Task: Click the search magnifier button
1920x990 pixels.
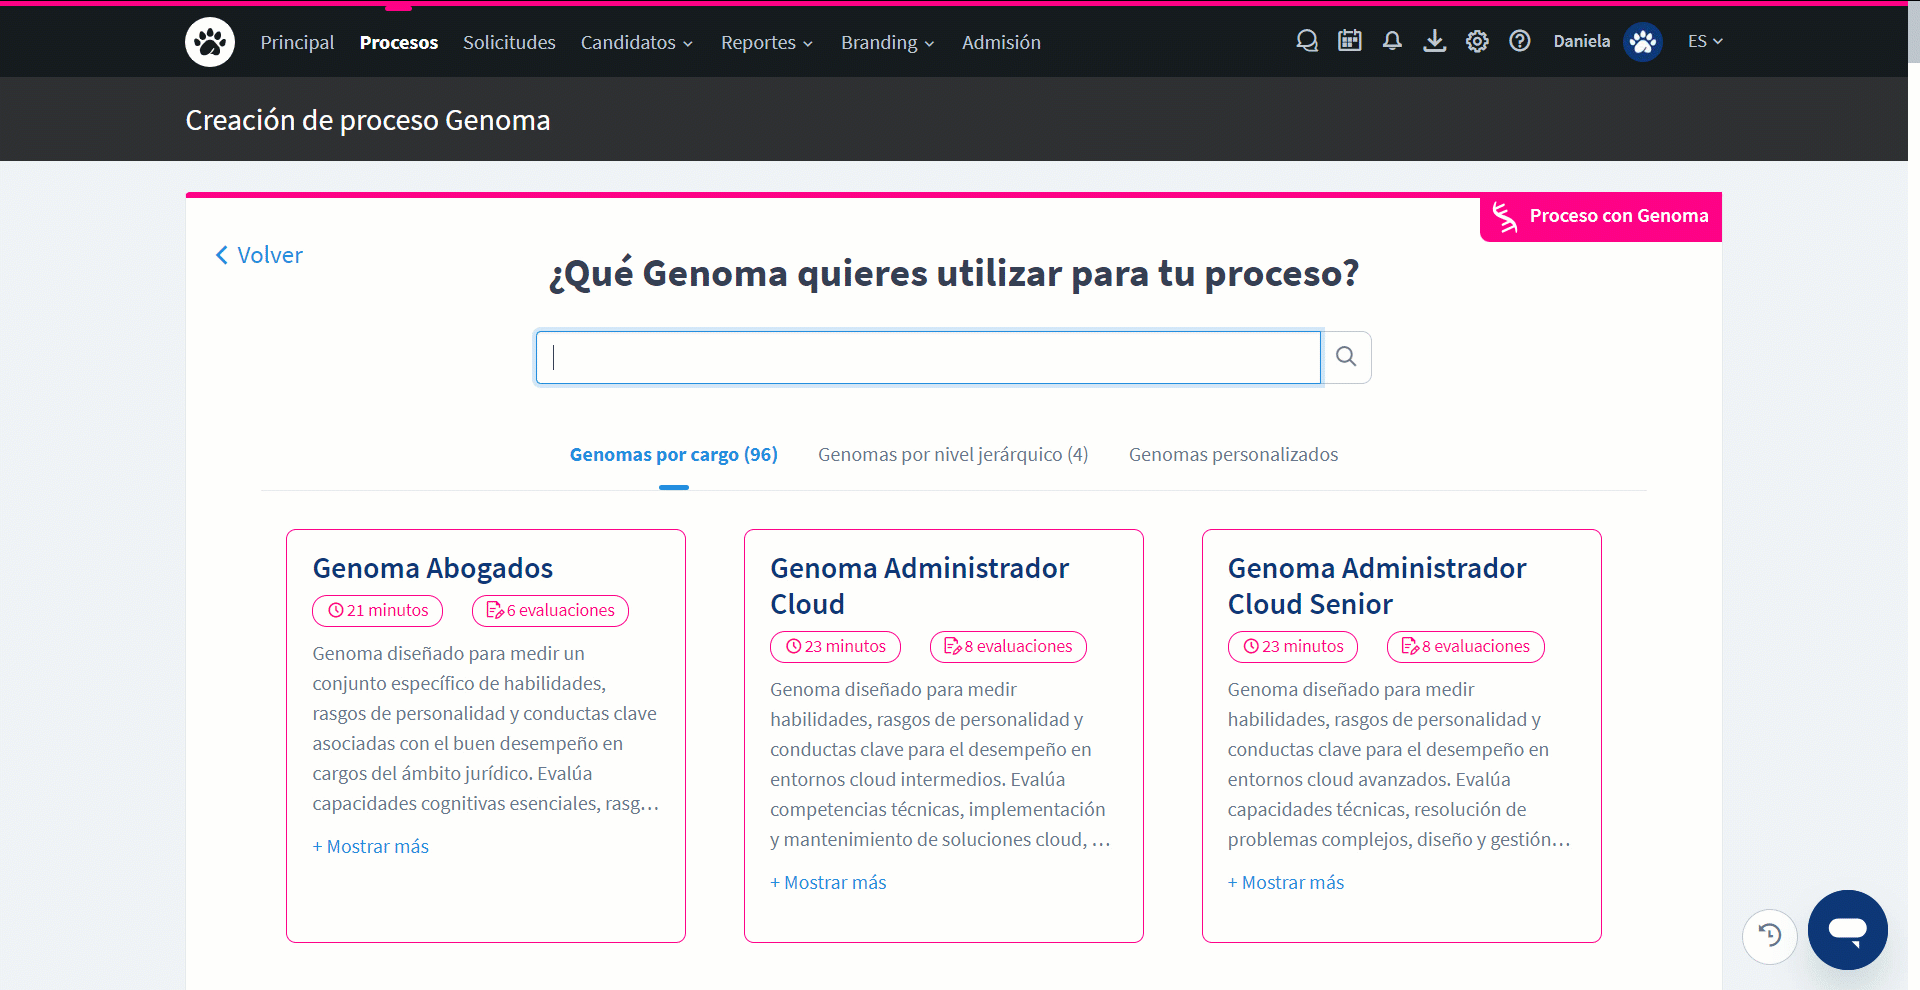Action: (1346, 357)
